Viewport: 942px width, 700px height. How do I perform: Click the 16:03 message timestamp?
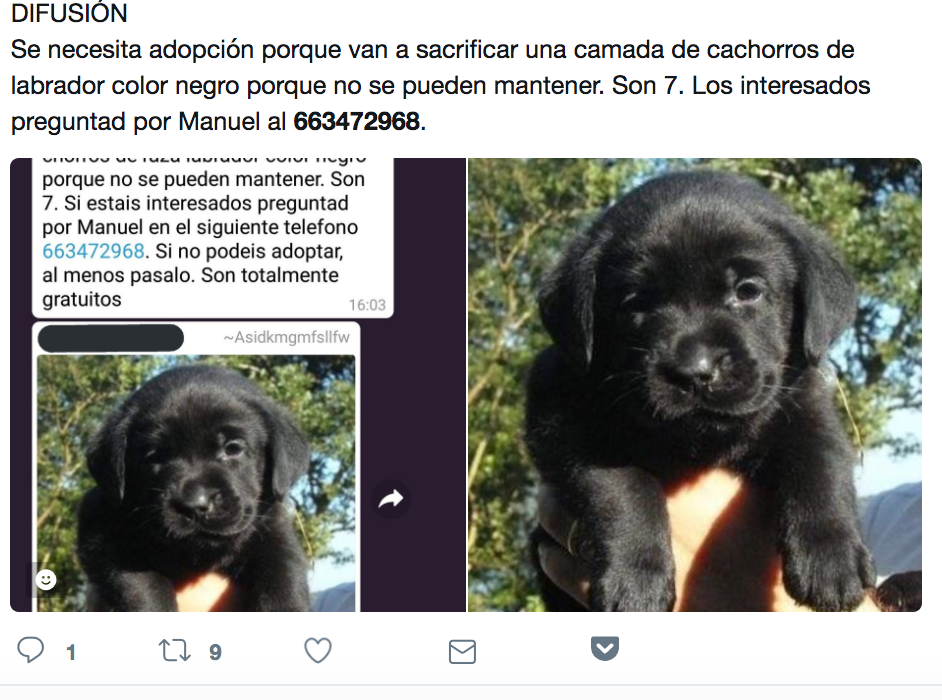click(x=367, y=305)
